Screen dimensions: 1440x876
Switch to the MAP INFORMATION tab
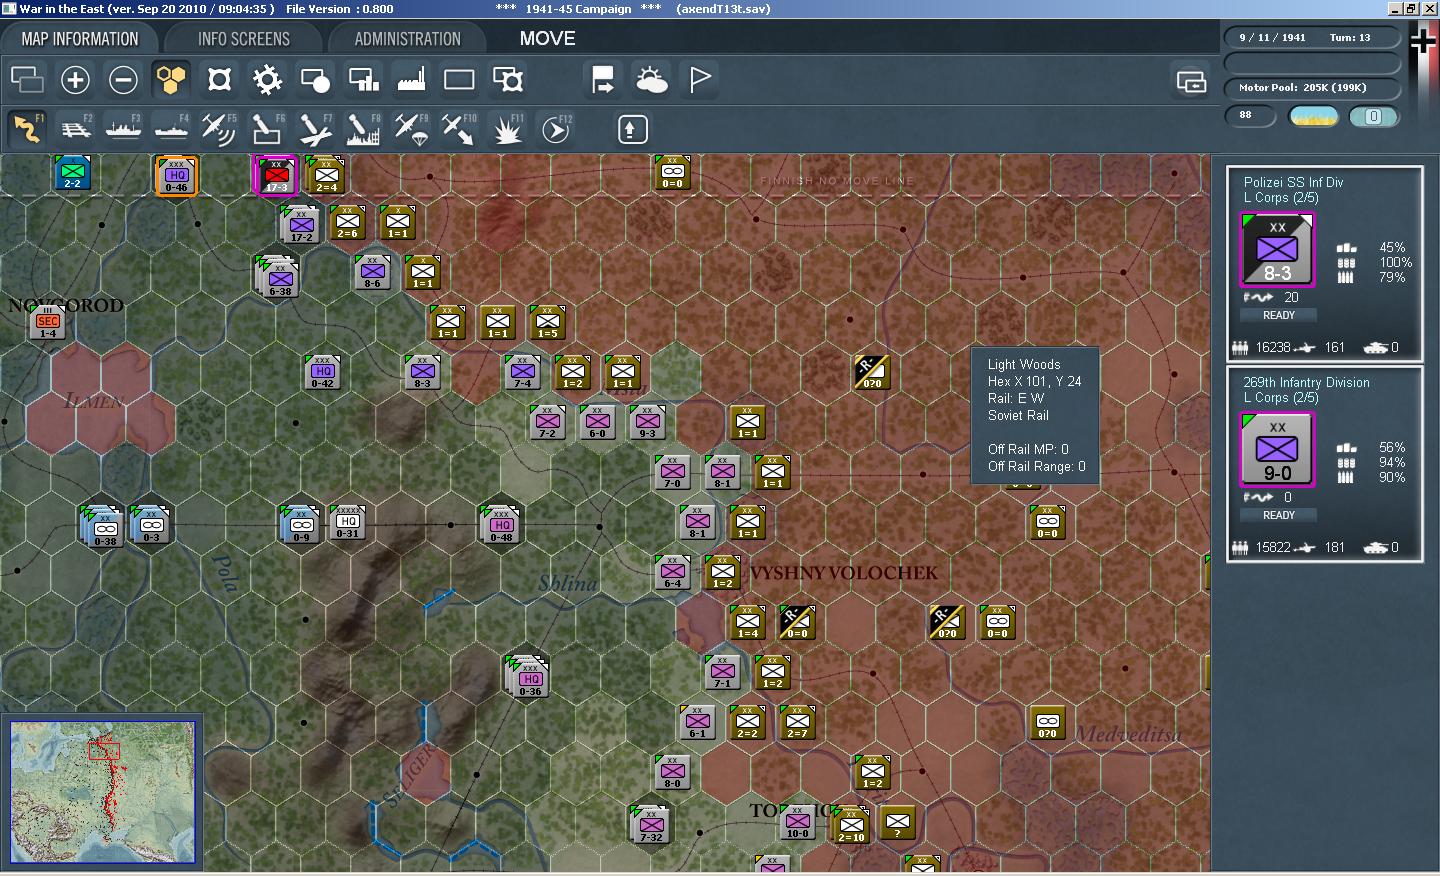point(80,39)
